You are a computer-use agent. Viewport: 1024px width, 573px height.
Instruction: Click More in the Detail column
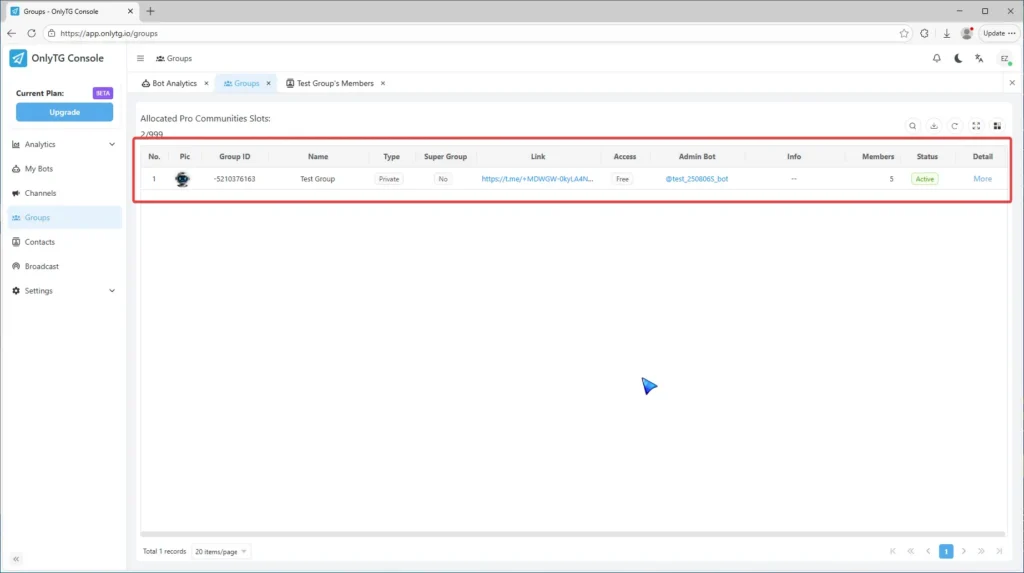[x=982, y=179]
